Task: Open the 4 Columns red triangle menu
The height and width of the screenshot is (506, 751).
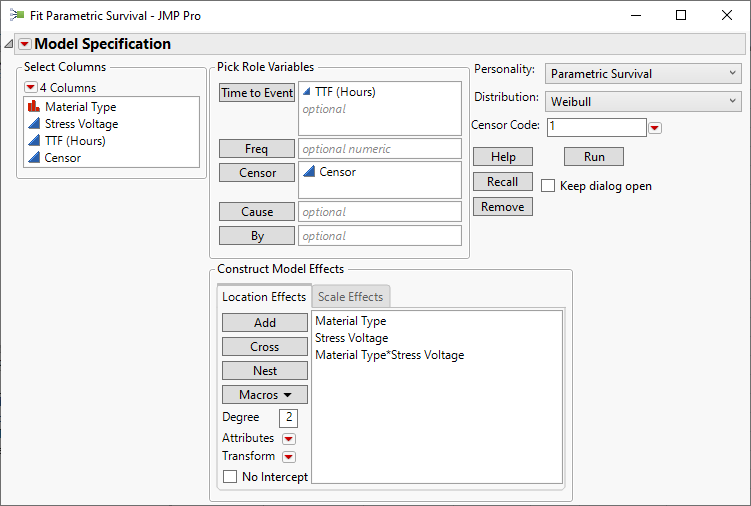Action: [31, 88]
